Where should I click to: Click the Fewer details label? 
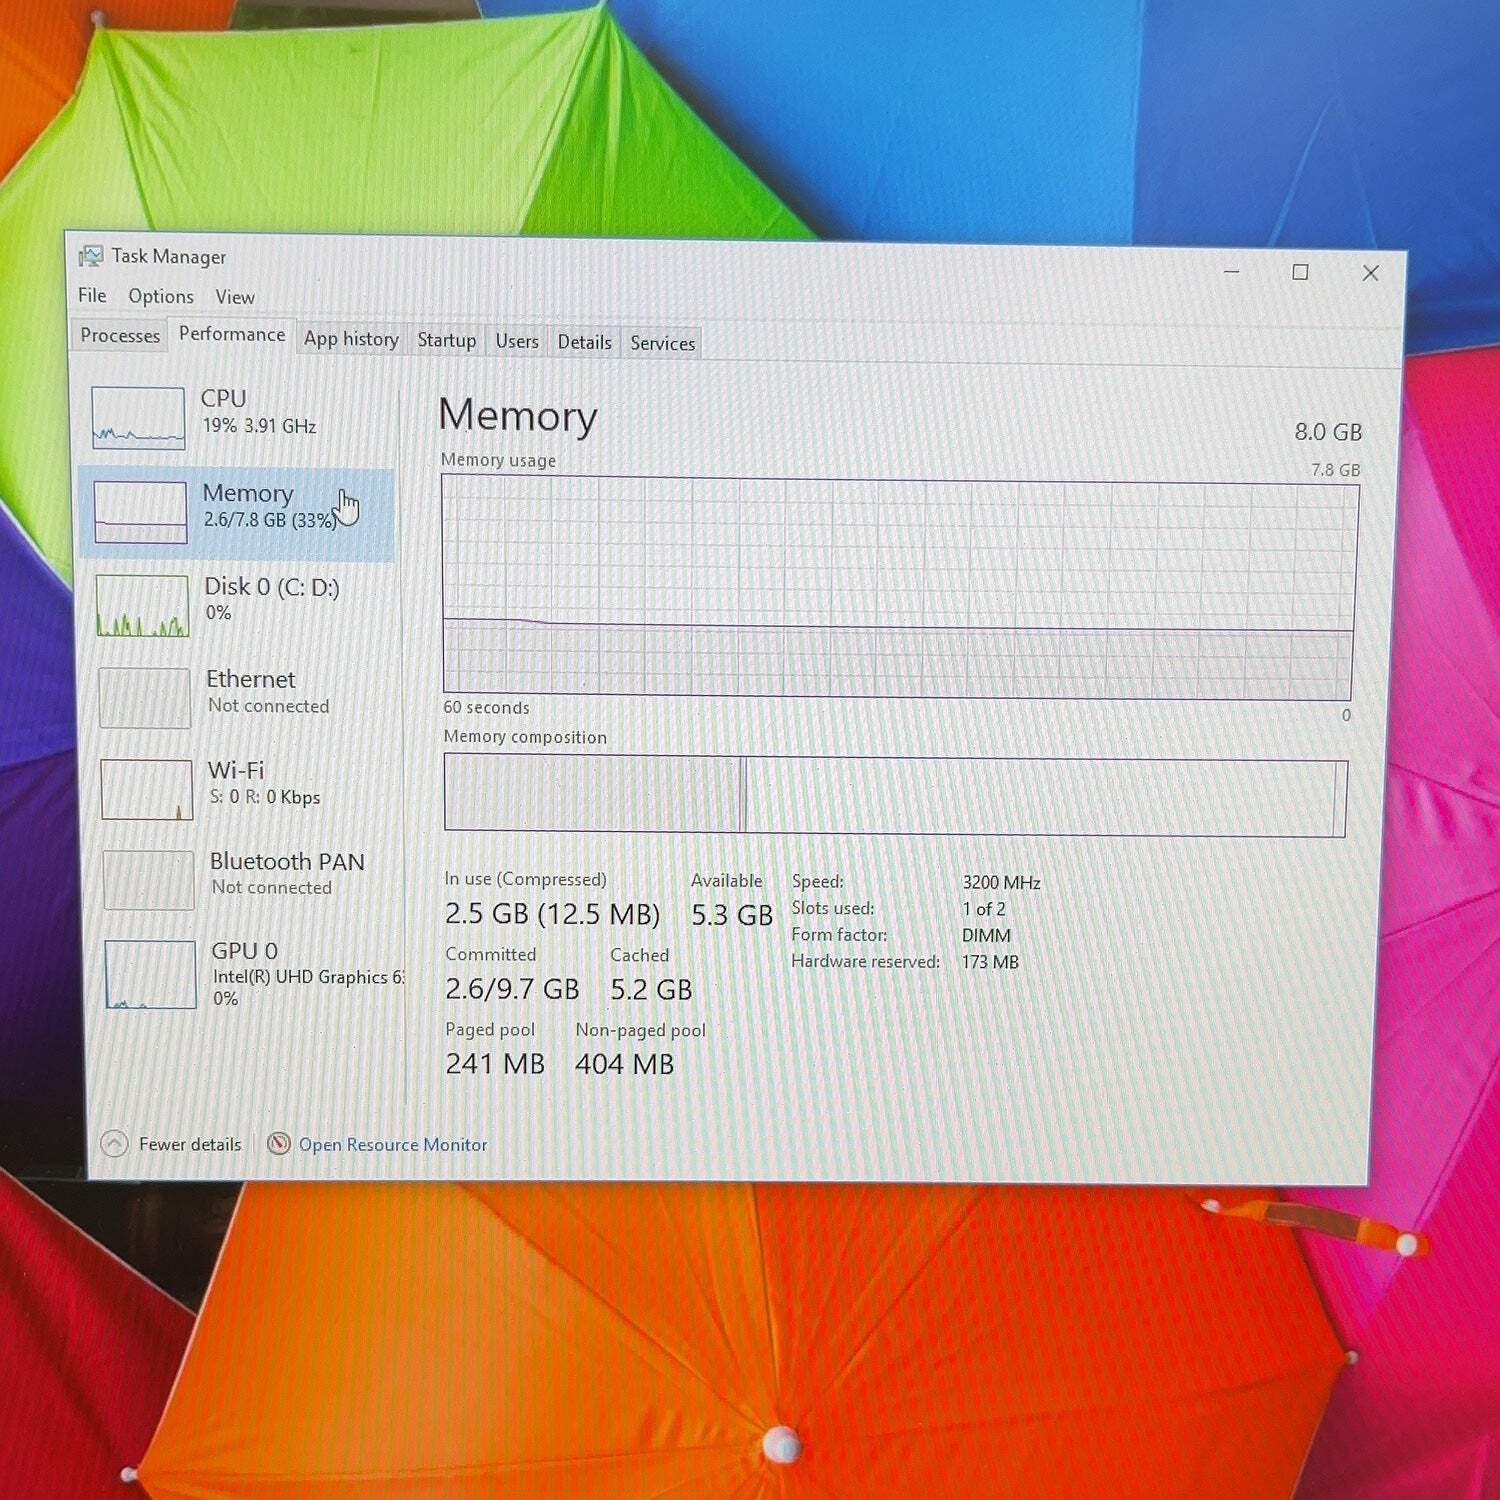[190, 1144]
